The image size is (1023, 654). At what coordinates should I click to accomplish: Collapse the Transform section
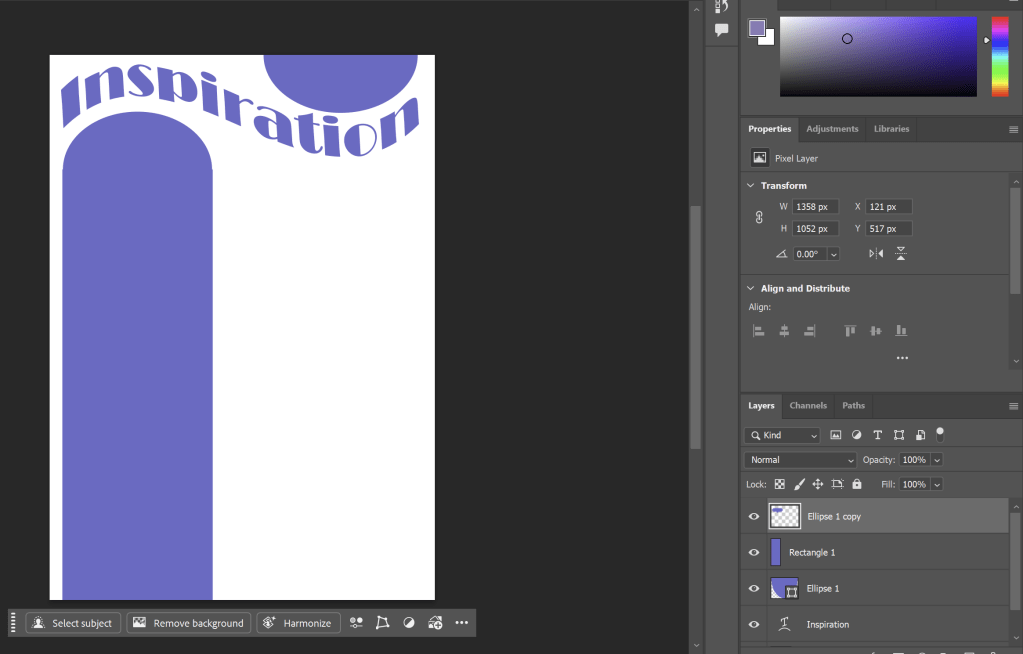pos(751,186)
